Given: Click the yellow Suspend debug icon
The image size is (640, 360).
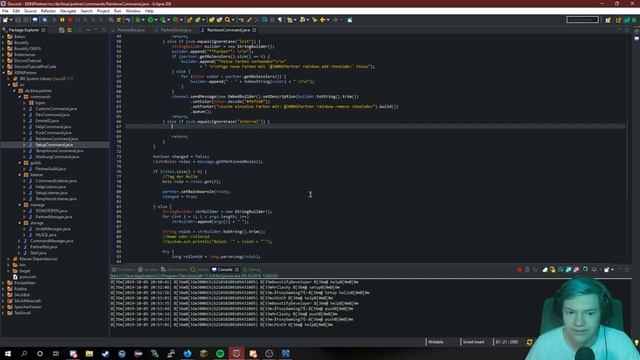Looking at the screenshot, I should [62, 20].
